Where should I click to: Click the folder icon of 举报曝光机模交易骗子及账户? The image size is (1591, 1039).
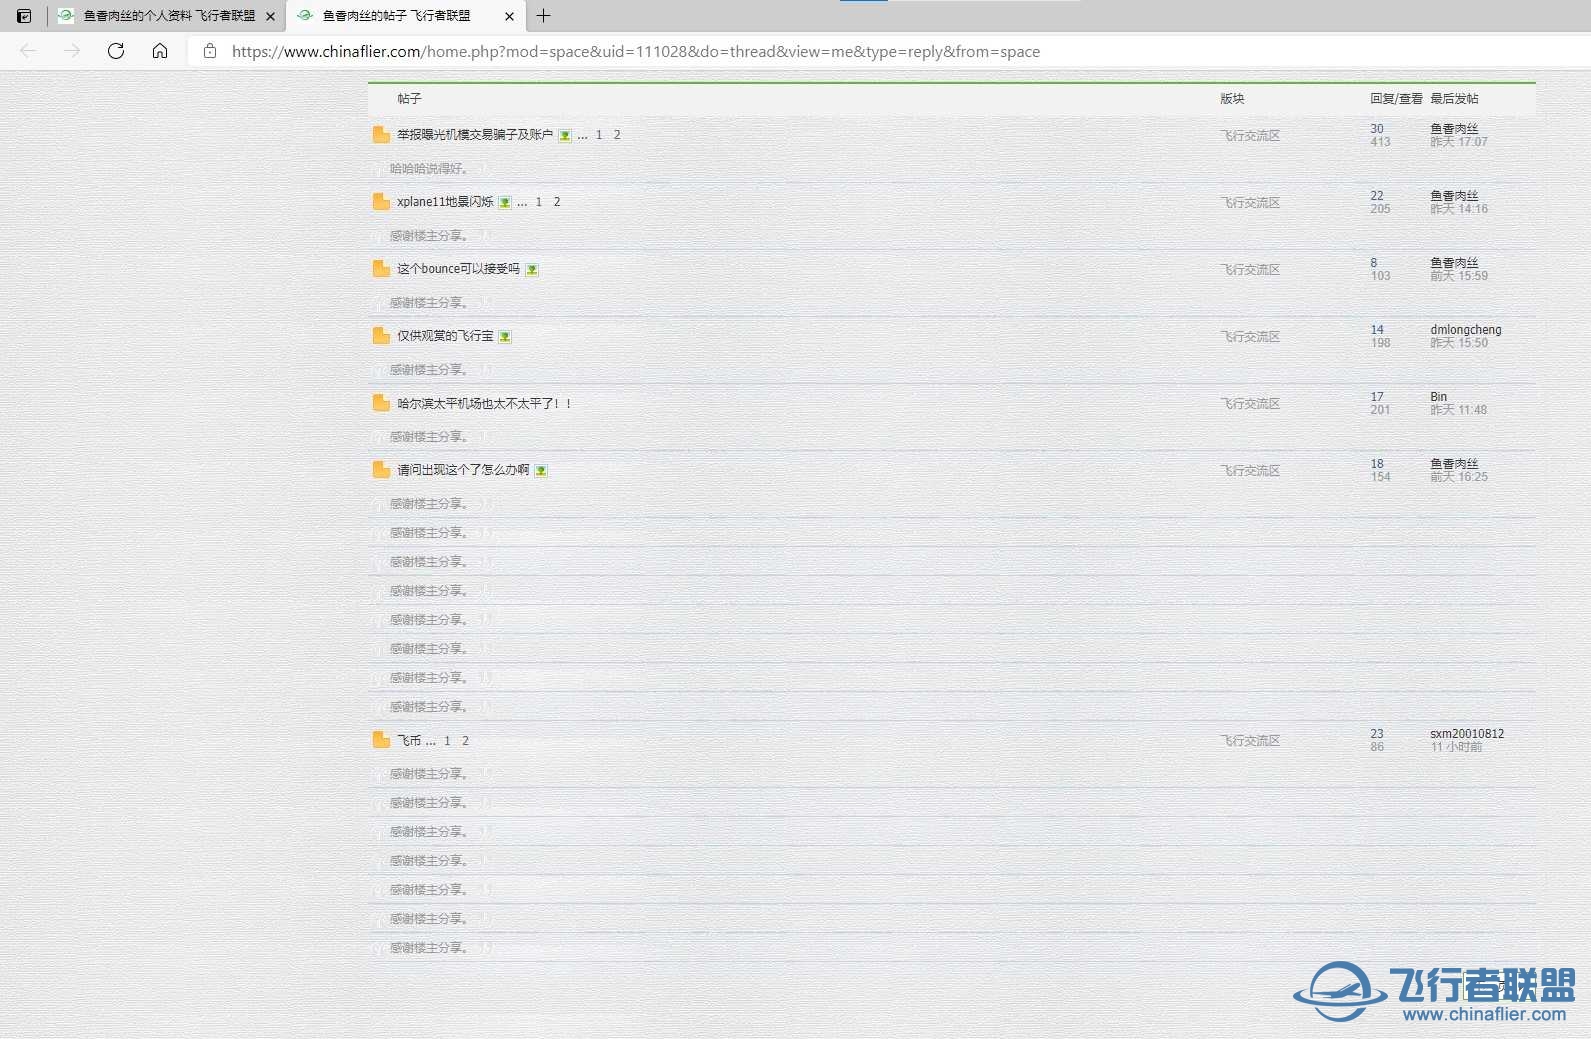click(x=381, y=135)
